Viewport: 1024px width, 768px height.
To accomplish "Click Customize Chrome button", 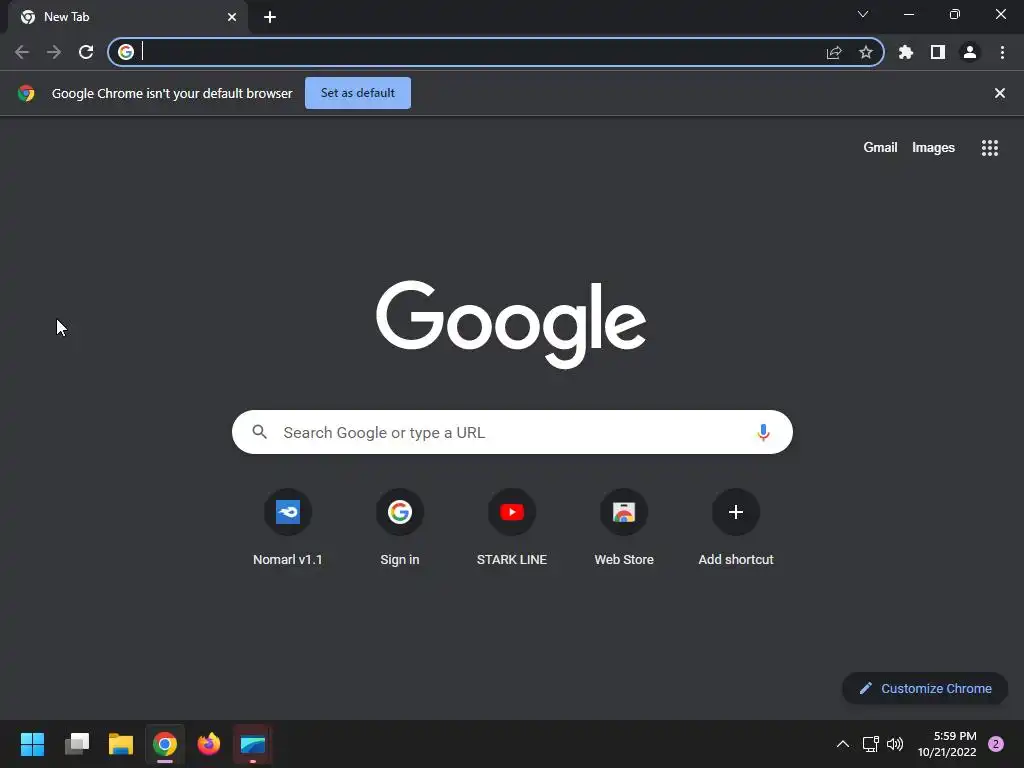I will (925, 688).
